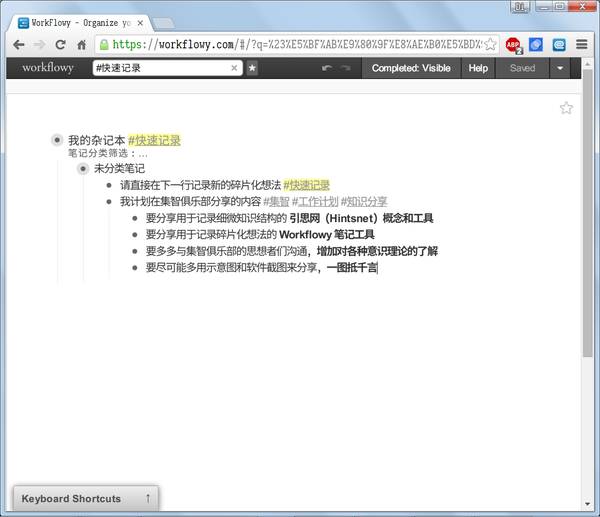Toggle Completed: Visible setting

(x=411, y=68)
